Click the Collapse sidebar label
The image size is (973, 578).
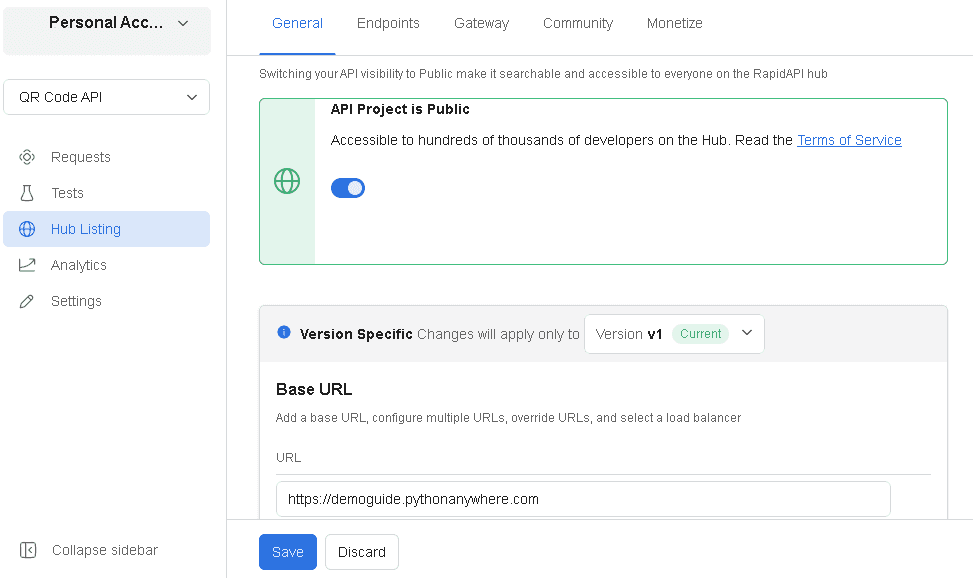pos(105,550)
